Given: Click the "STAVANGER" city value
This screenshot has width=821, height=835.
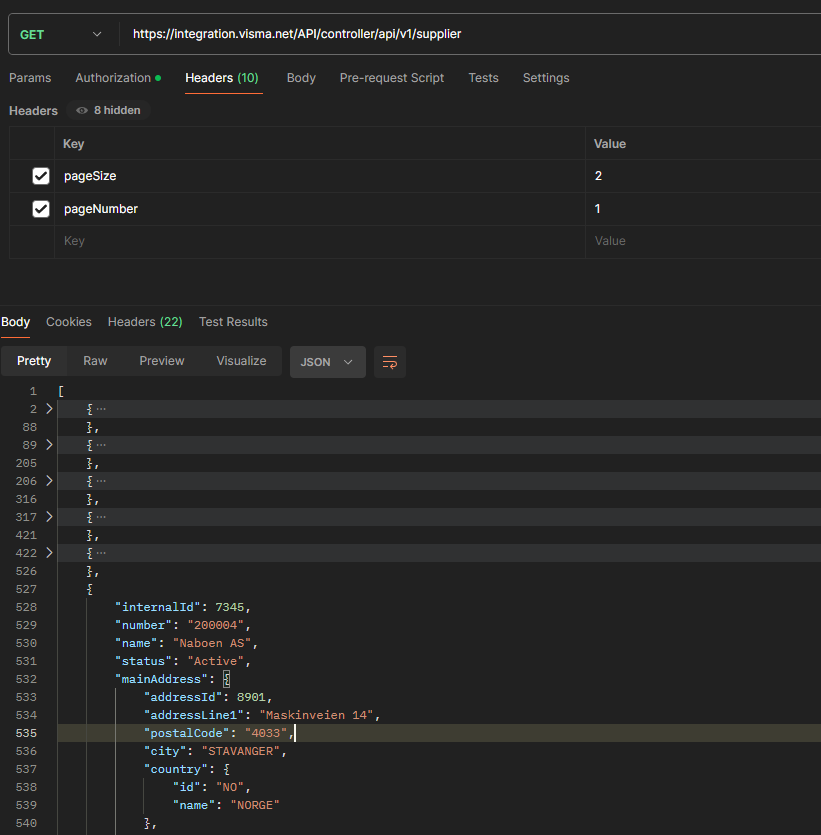Looking at the screenshot, I should coord(241,751).
